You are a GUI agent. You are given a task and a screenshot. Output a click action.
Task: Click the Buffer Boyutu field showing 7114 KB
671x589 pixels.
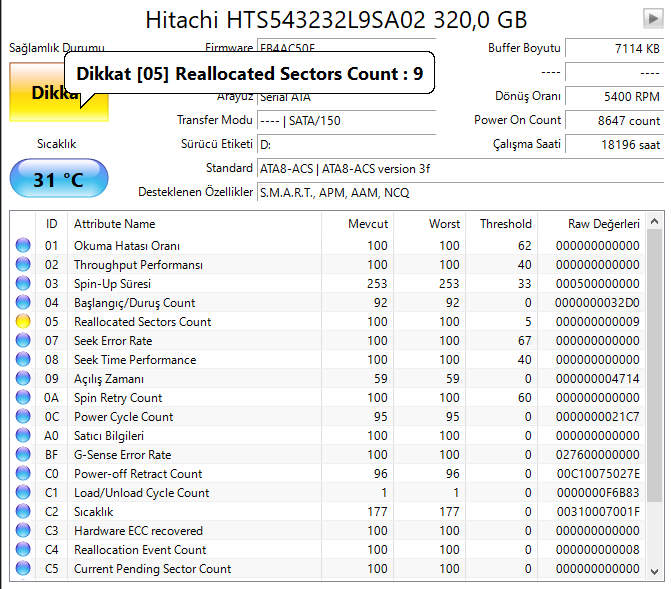pyautogui.click(x=615, y=48)
